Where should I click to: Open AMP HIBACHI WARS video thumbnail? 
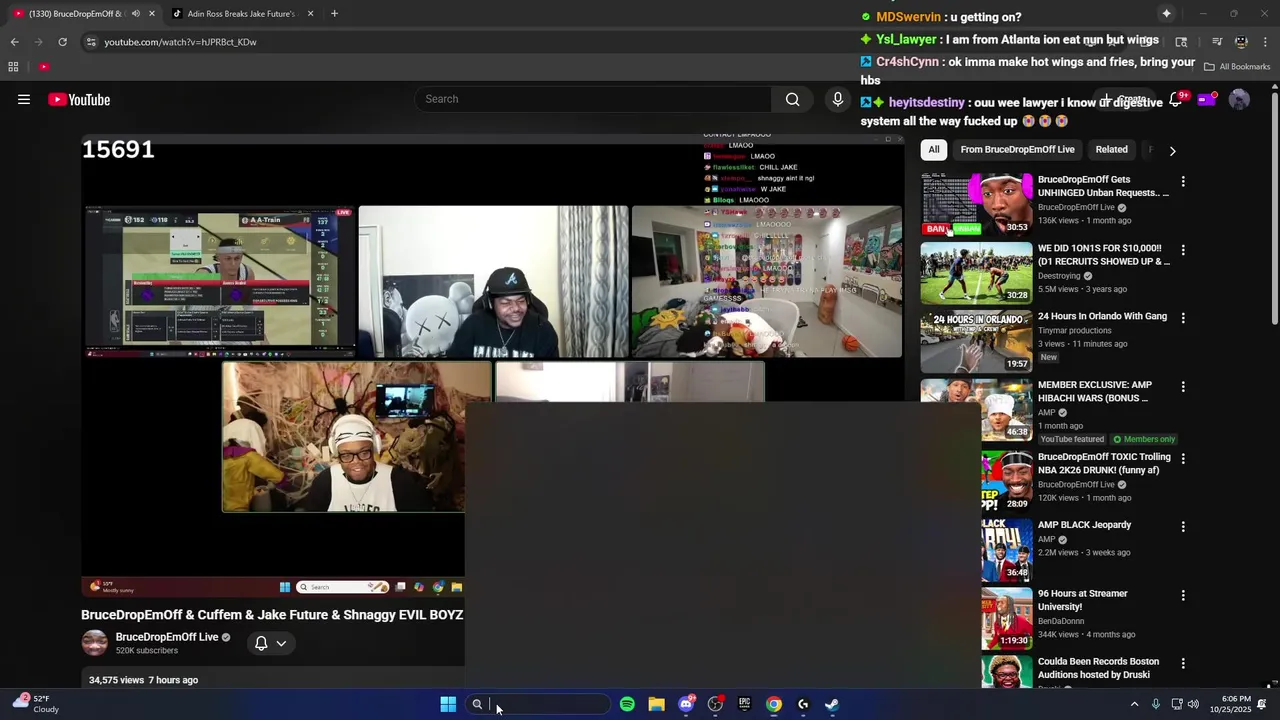click(976, 409)
